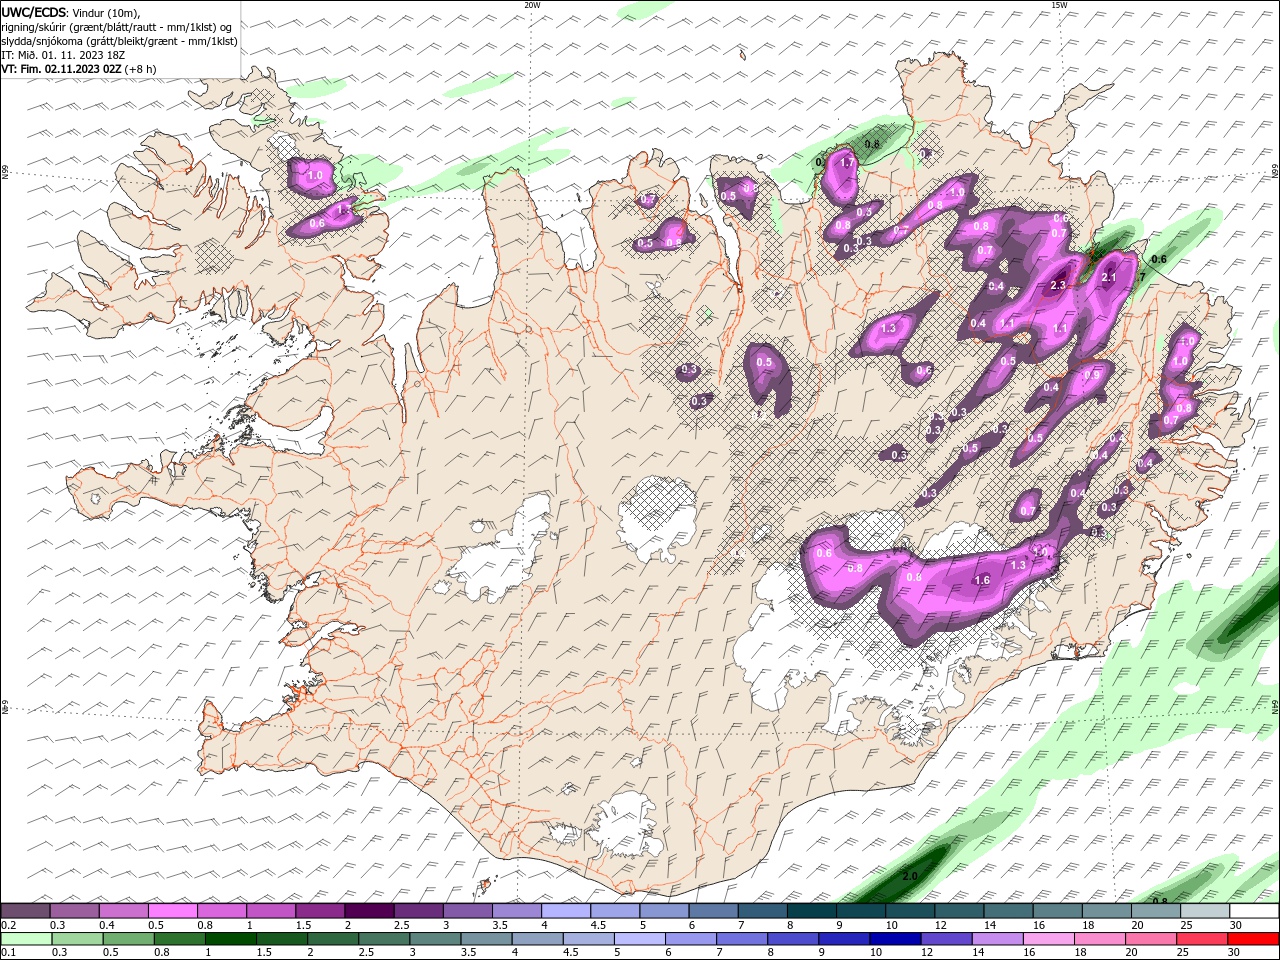The width and height of the screenshot is (1280, 960).
Task: Pick the pure red 30 rain-scale swatch
Action: coord(1253,939)
